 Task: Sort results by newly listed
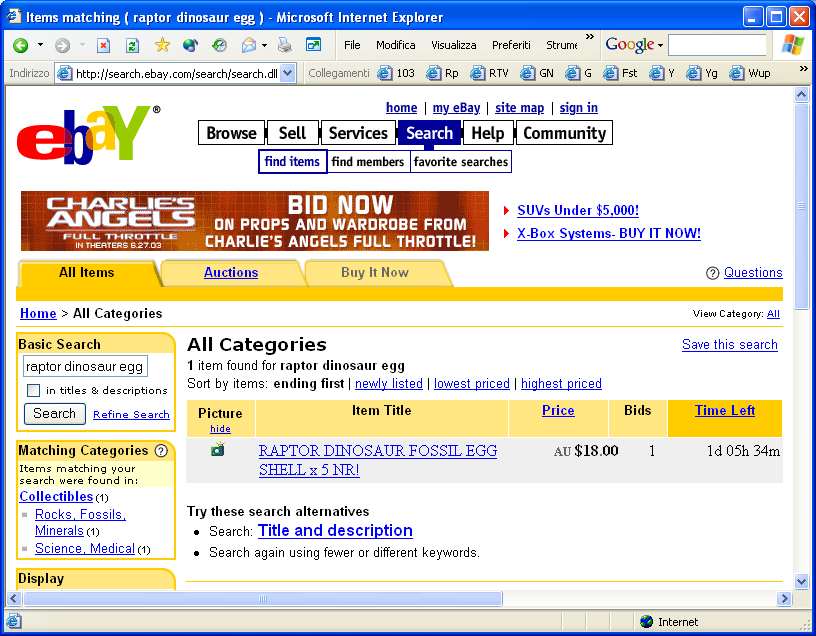click(389, 384)
